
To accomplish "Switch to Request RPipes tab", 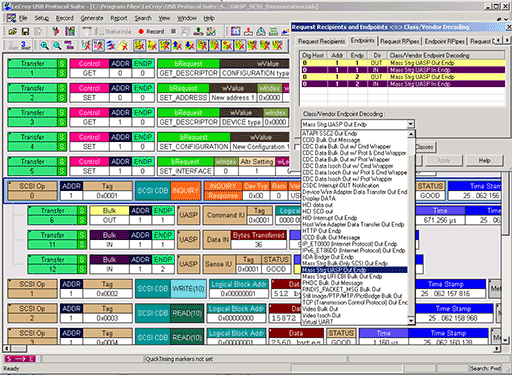I will click(400, 41).
